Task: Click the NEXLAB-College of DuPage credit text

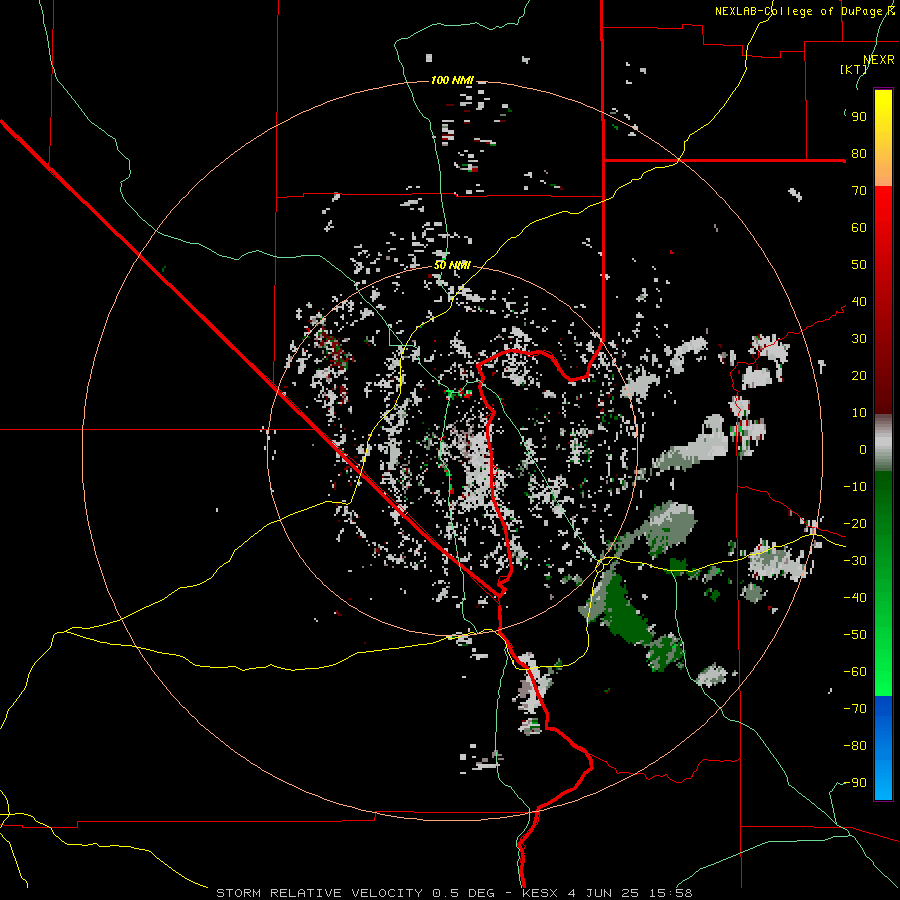Action: coord(804,11)
